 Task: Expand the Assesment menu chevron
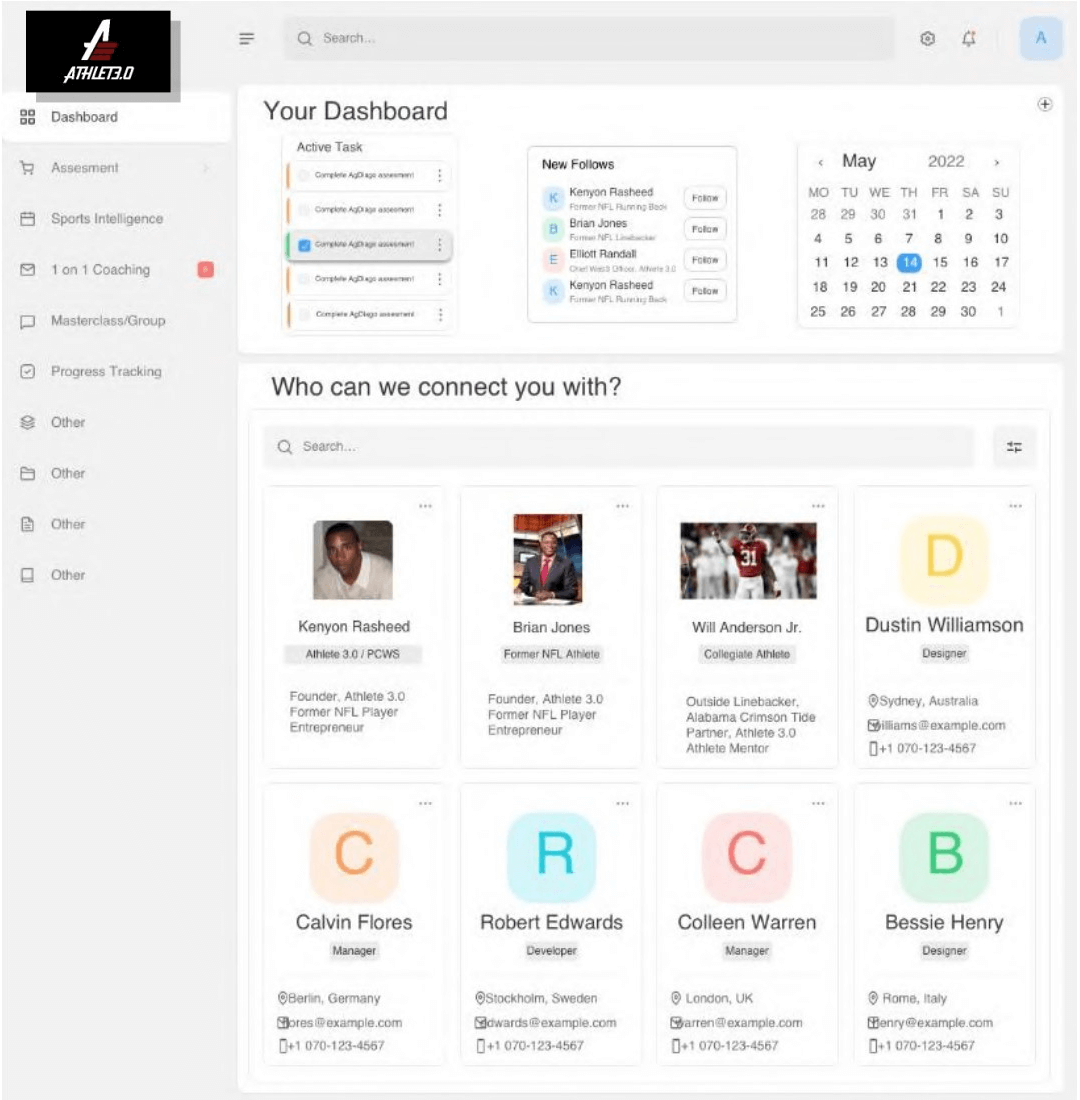[206, 168]
